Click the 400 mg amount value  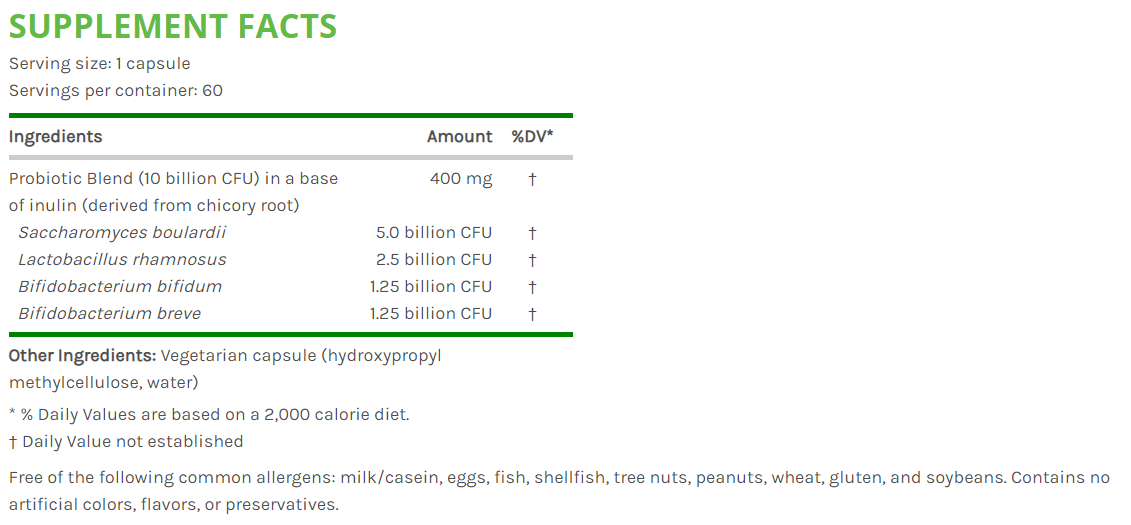tap(461, 178)
